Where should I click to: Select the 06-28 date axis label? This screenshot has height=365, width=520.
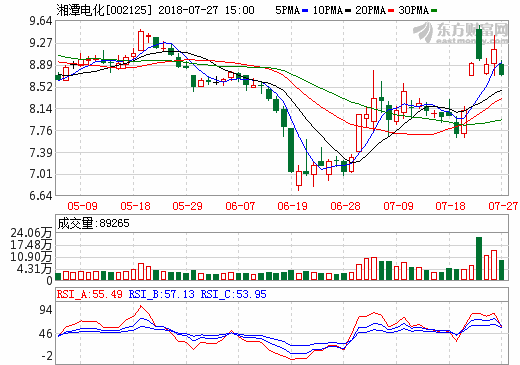click(x=345, y=206)
